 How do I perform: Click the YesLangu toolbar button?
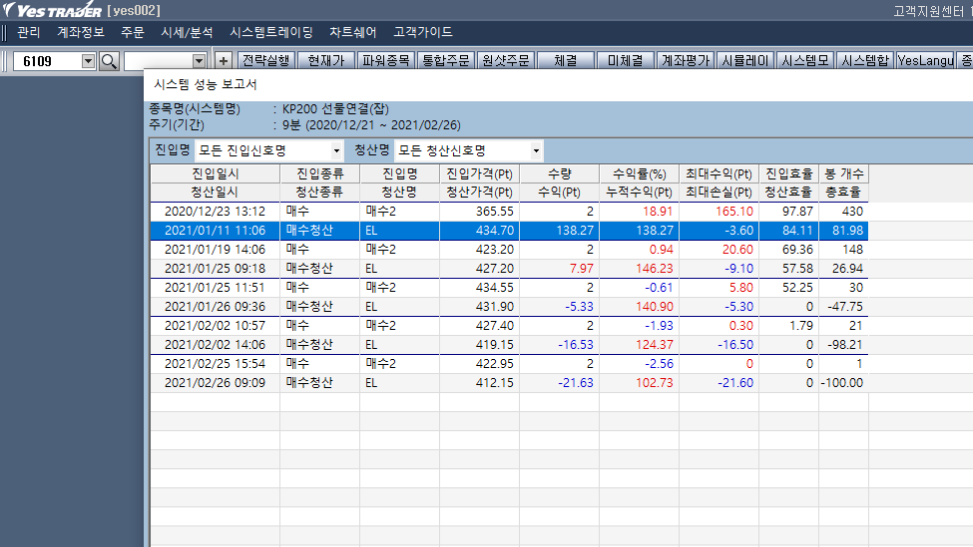pos(926,61)
